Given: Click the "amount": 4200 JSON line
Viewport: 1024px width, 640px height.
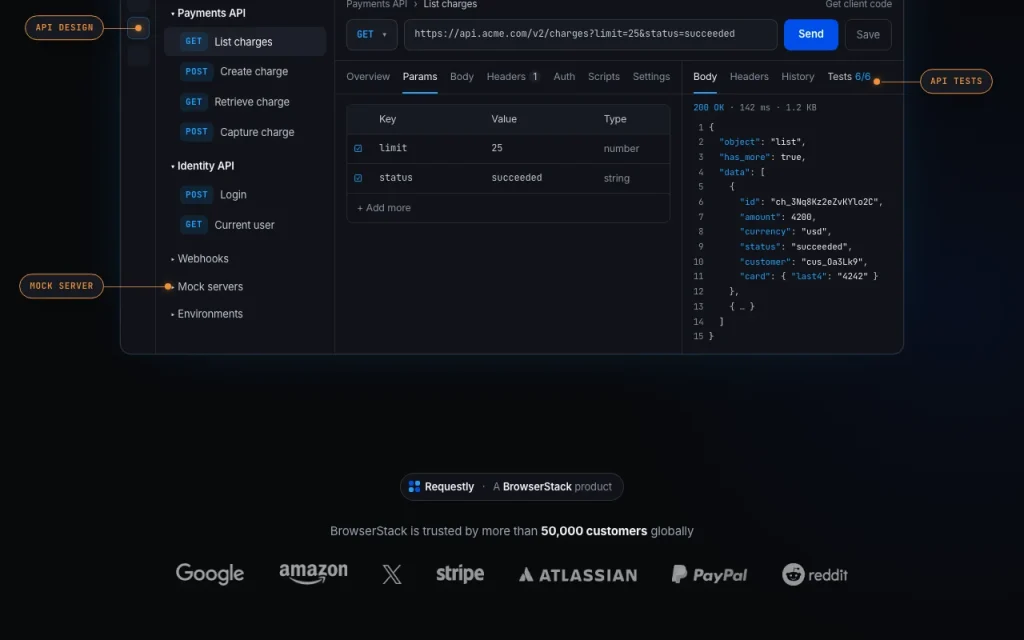Looking at the screenshot, I should [x=778, y=217].
